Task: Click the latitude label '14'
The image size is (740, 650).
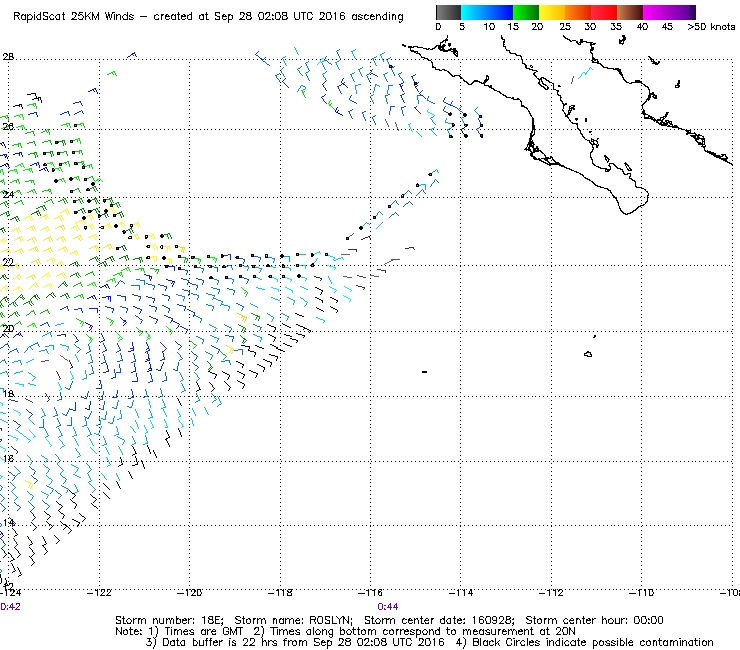Action: pos(8,523)
